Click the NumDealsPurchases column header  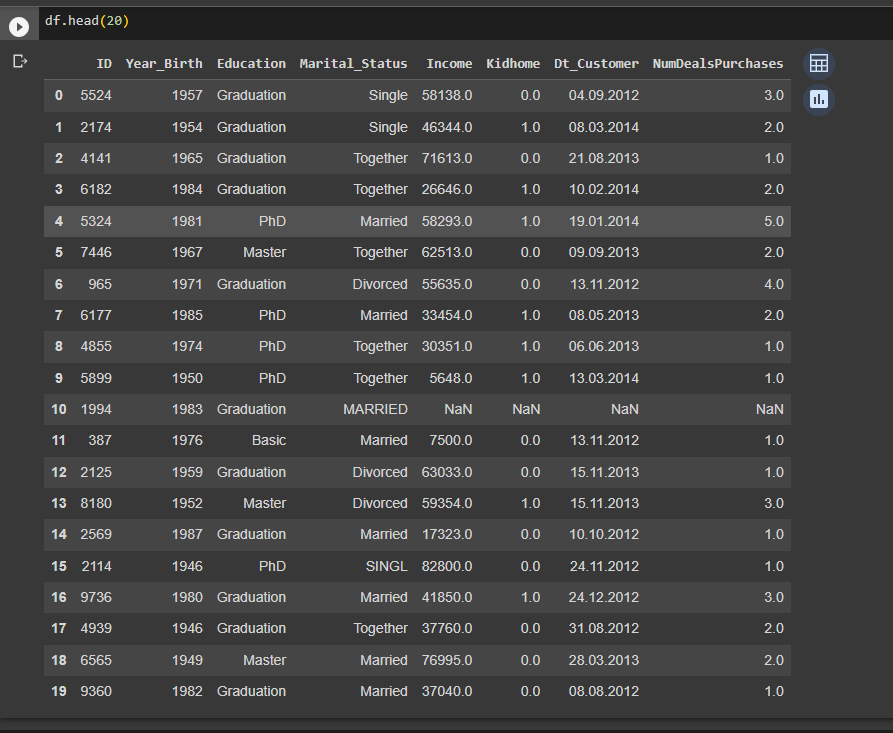pyautogui.click(x=718, y=64)
